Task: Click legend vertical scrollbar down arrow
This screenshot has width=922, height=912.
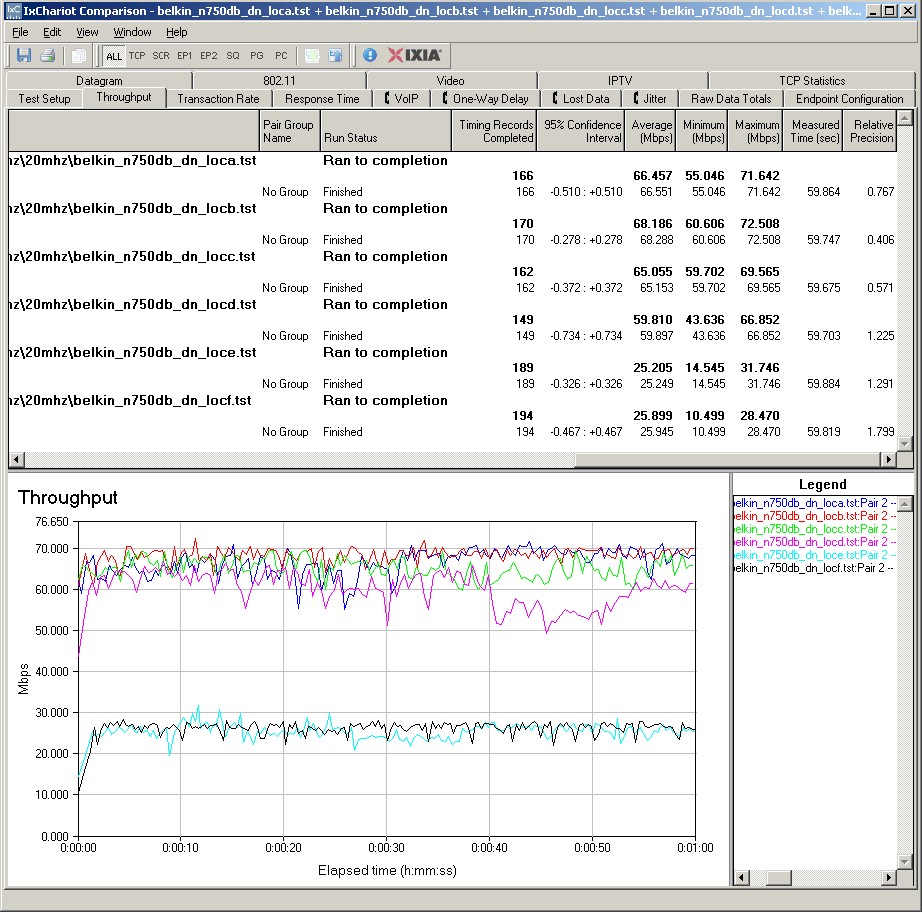Action: point(905,861)
